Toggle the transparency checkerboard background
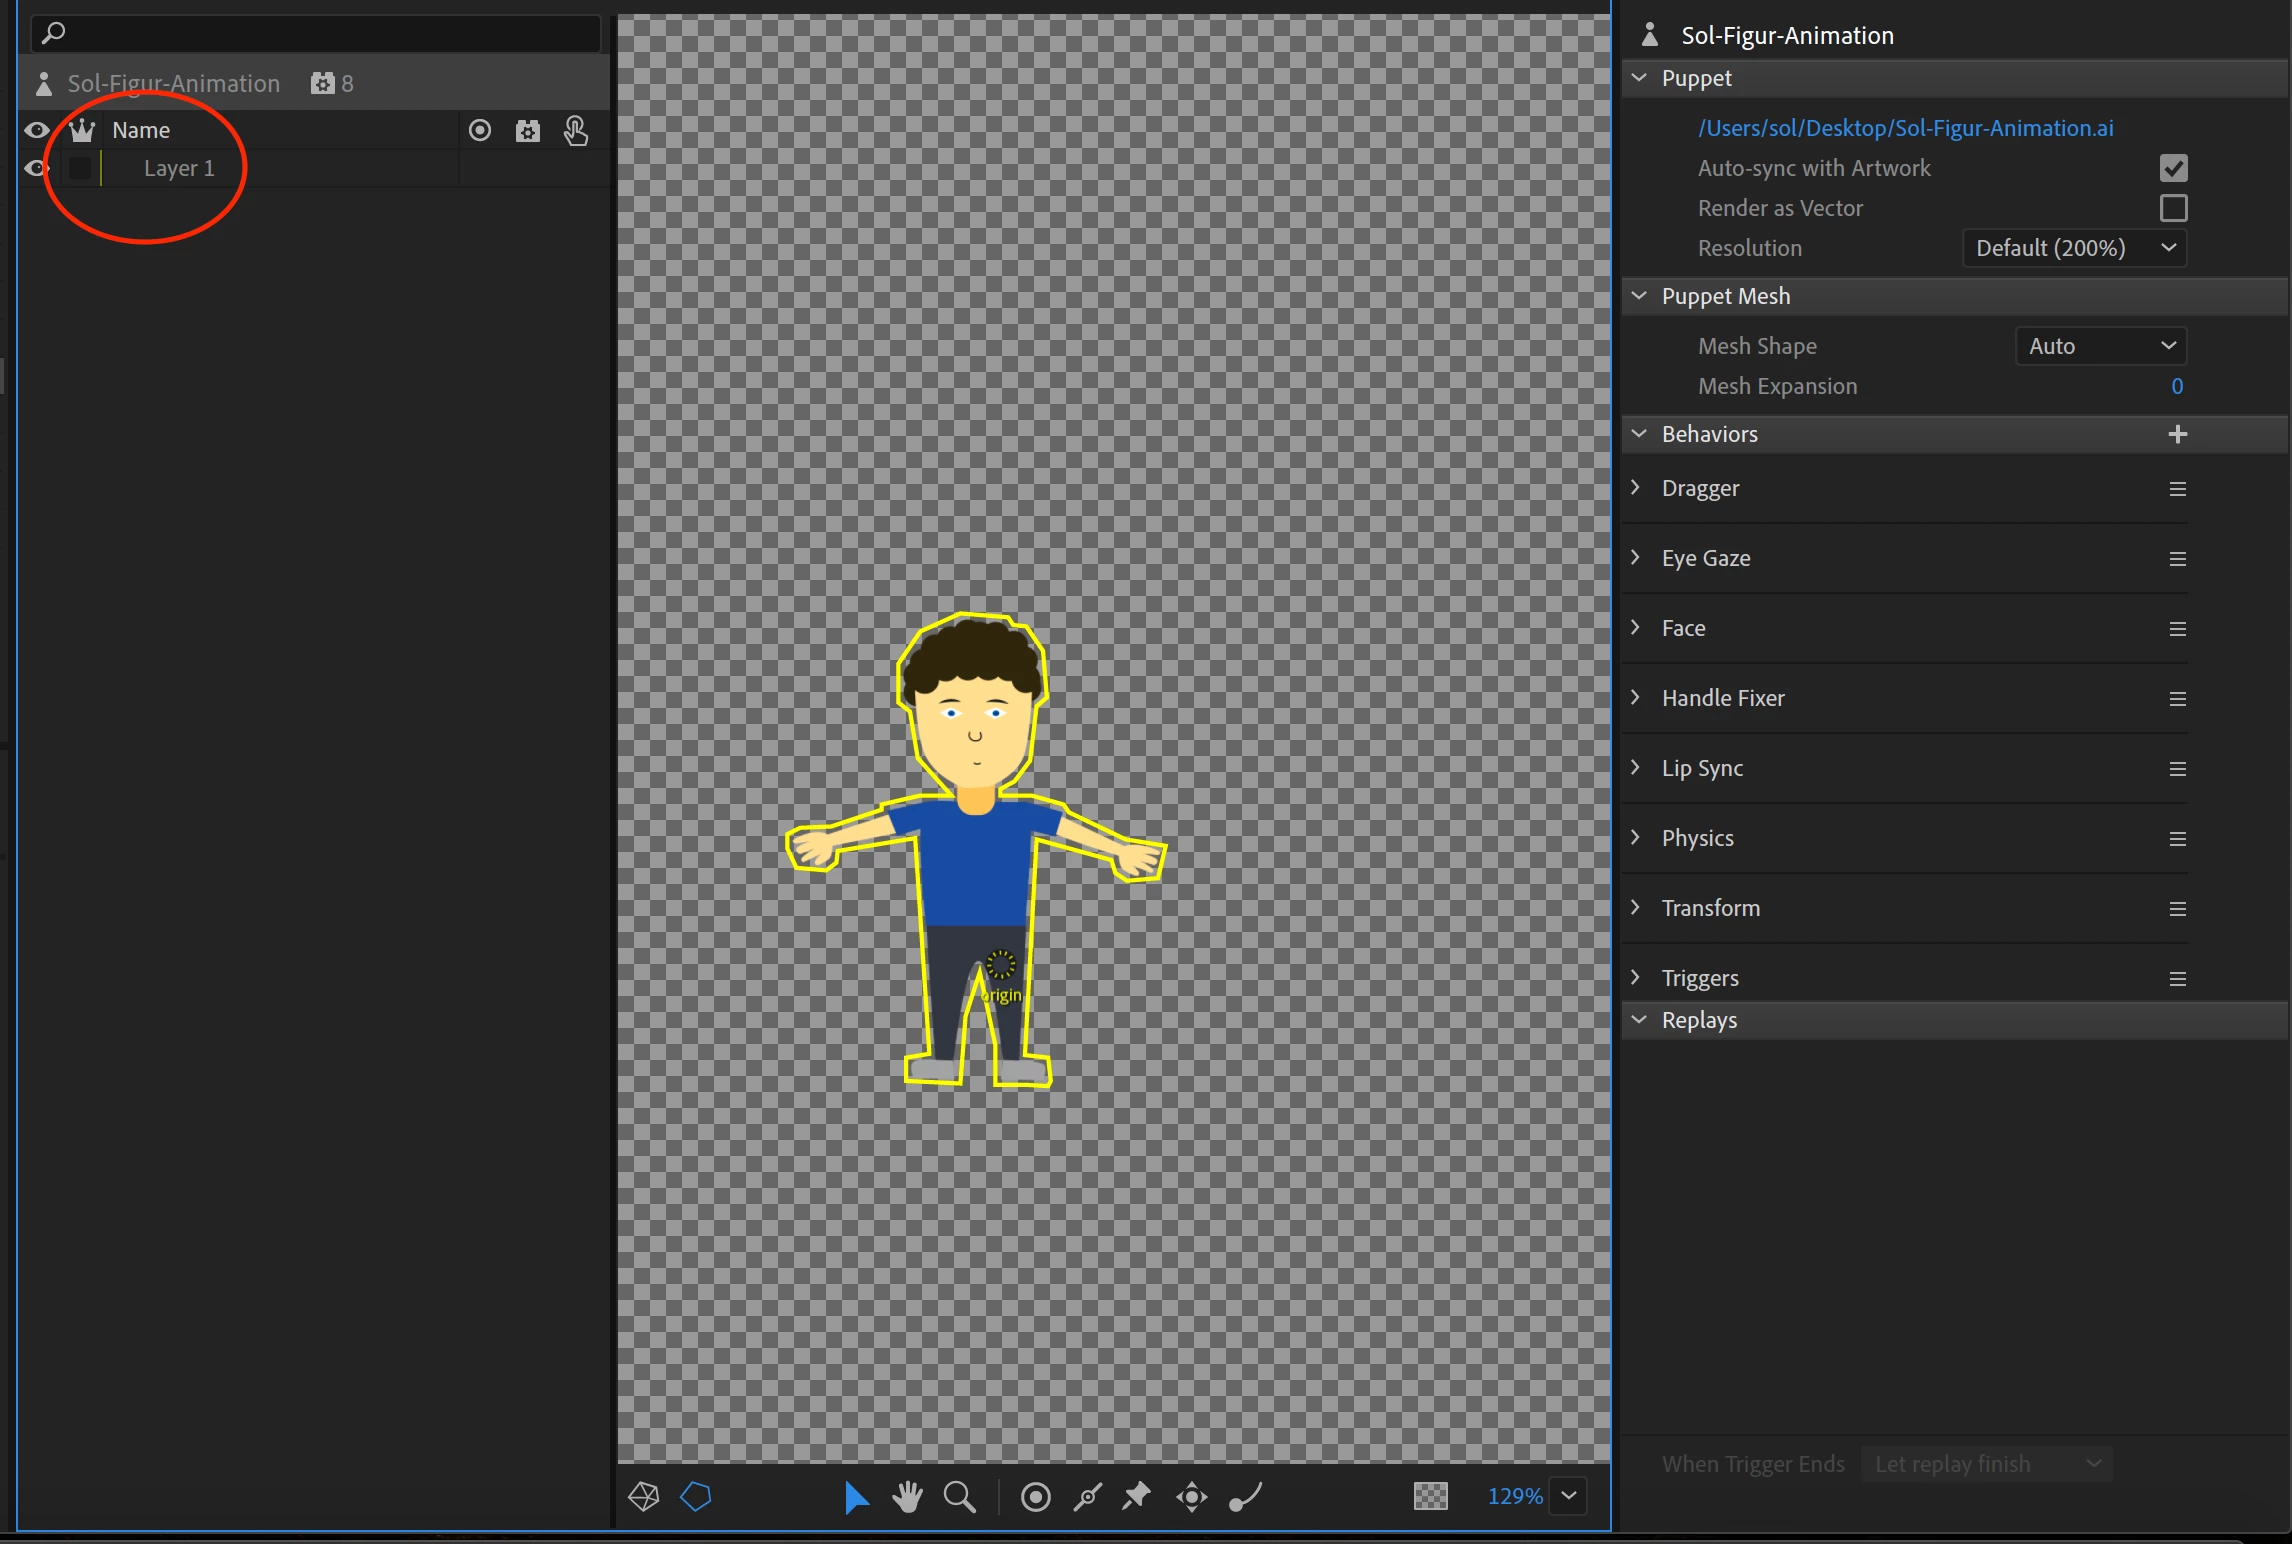The image size is (2292, 1544). [x=1430, y=1497]
